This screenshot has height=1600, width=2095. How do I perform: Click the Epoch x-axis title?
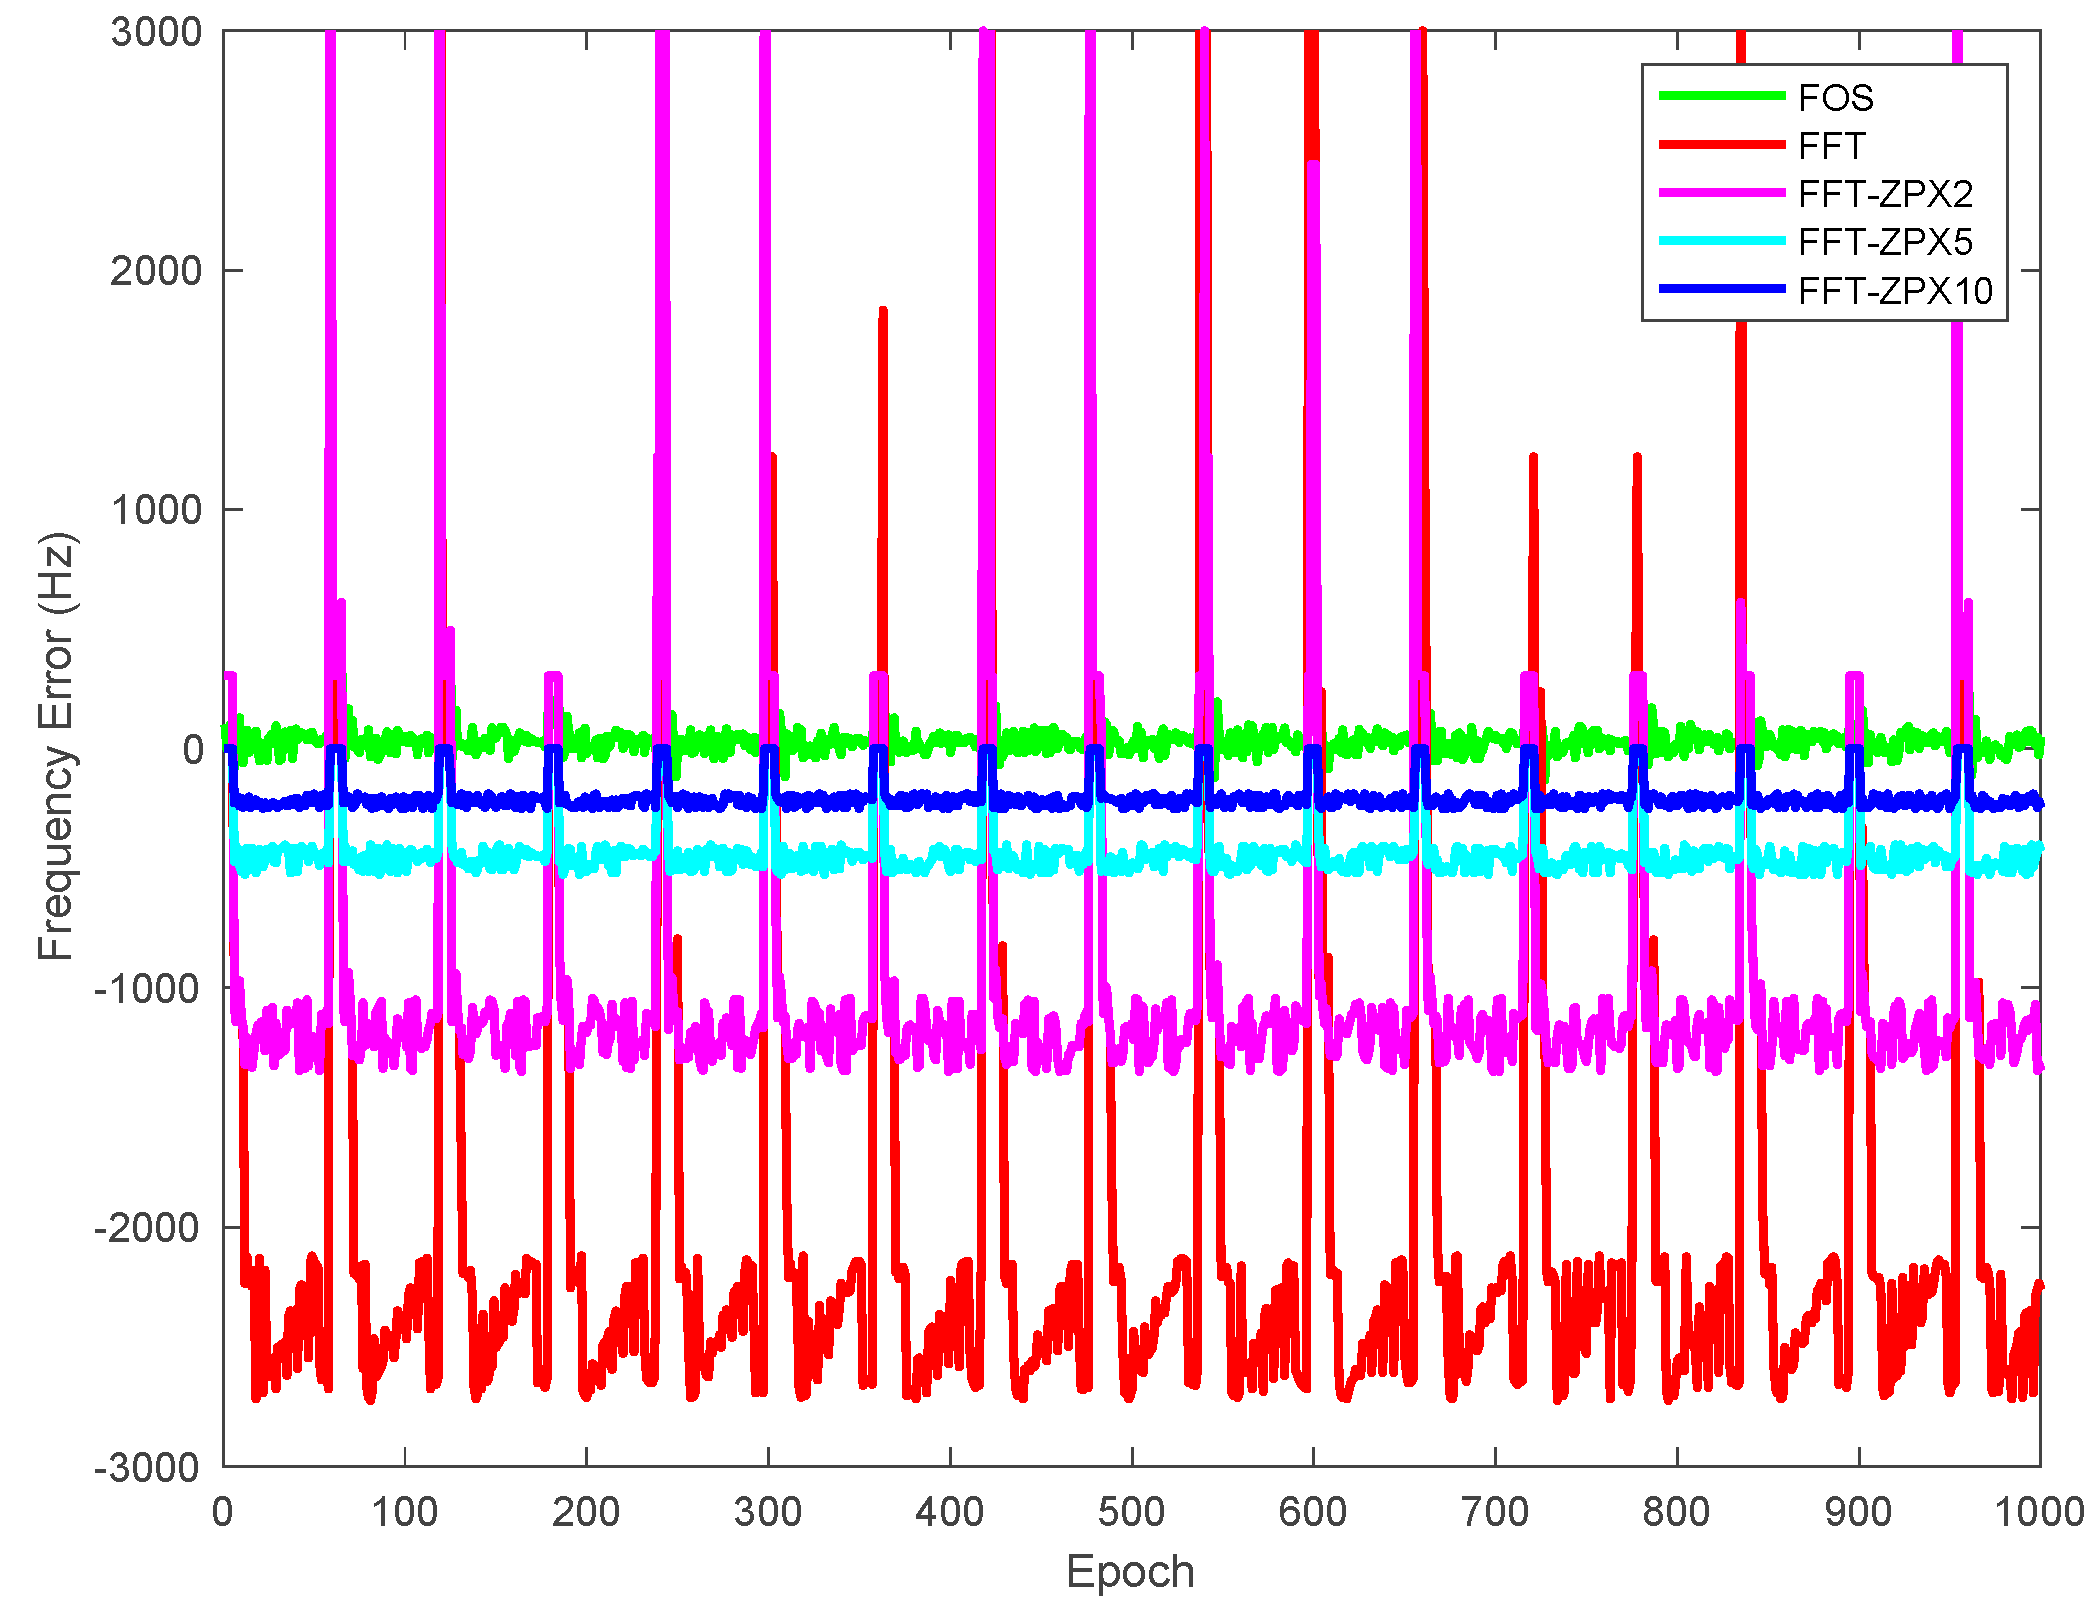1130,1571
